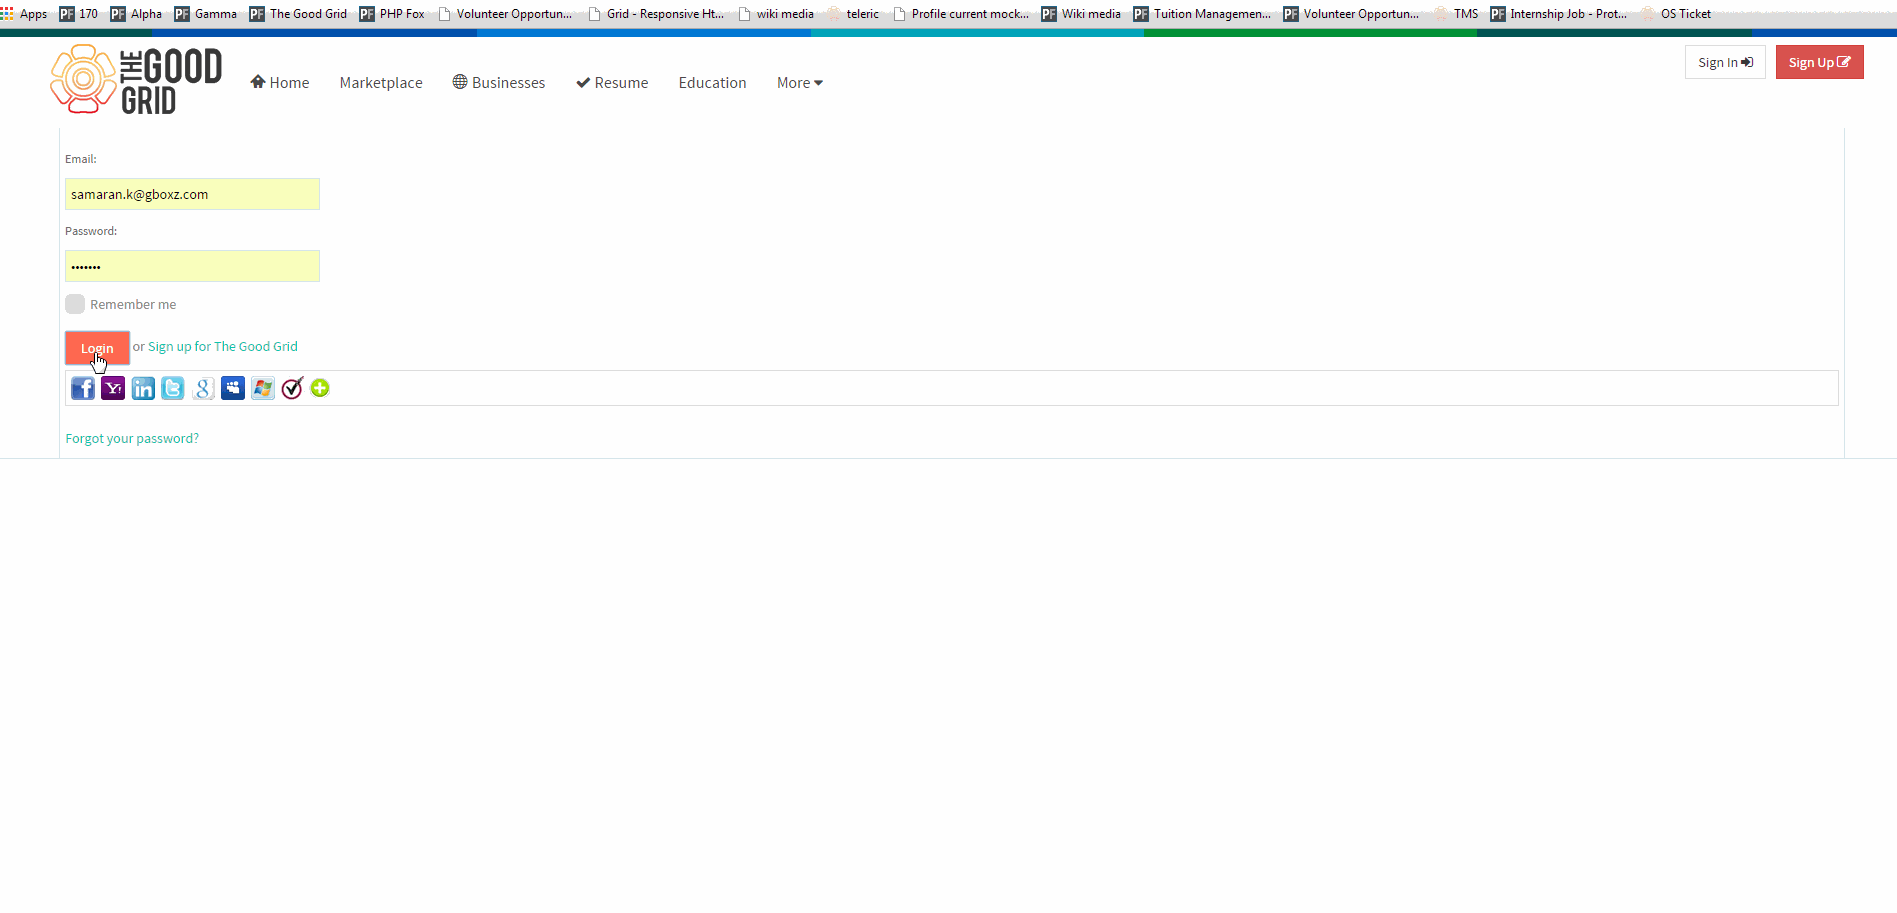The image size is (1897, 913).
Task: Click the Login button
Action: pyautogui.click(x=97, y=348)
